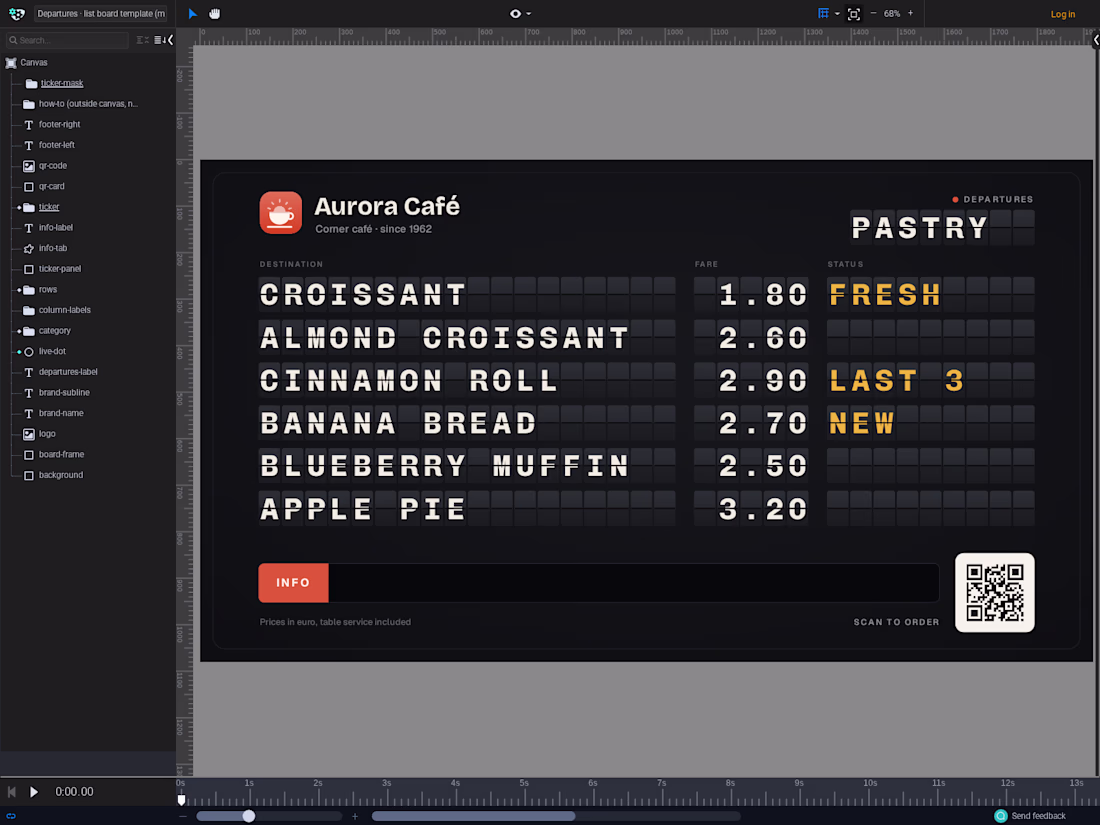Image resolution: width=1100 pixels, height=825 pixels.
Task: Collapse all elements in the layer list
Action: coord(142,40)
